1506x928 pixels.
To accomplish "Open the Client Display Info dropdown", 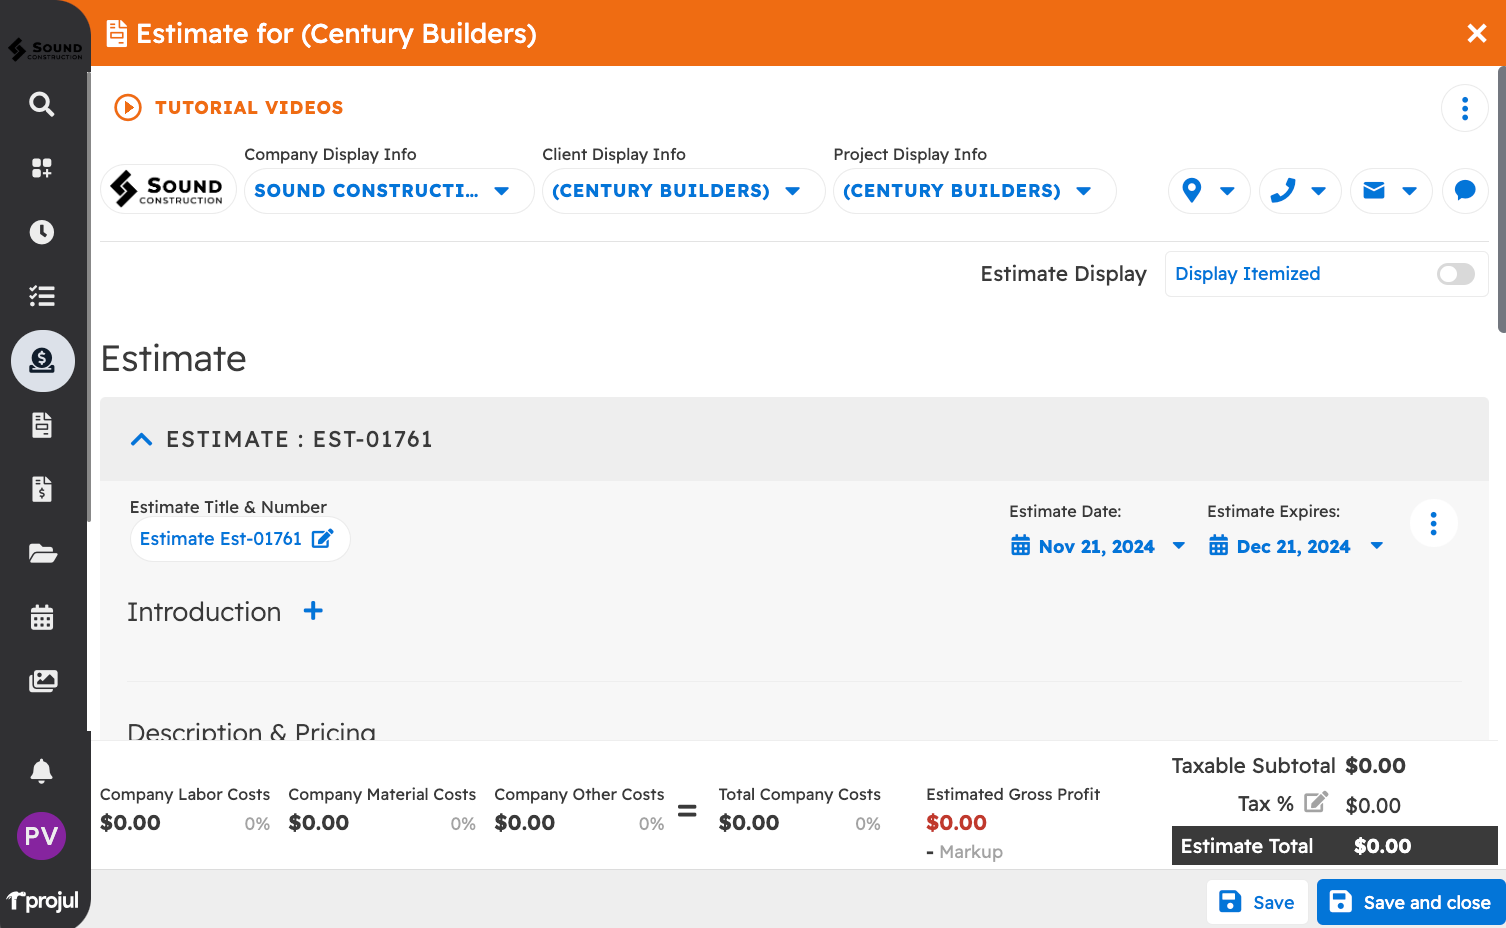I will point(683,191).
